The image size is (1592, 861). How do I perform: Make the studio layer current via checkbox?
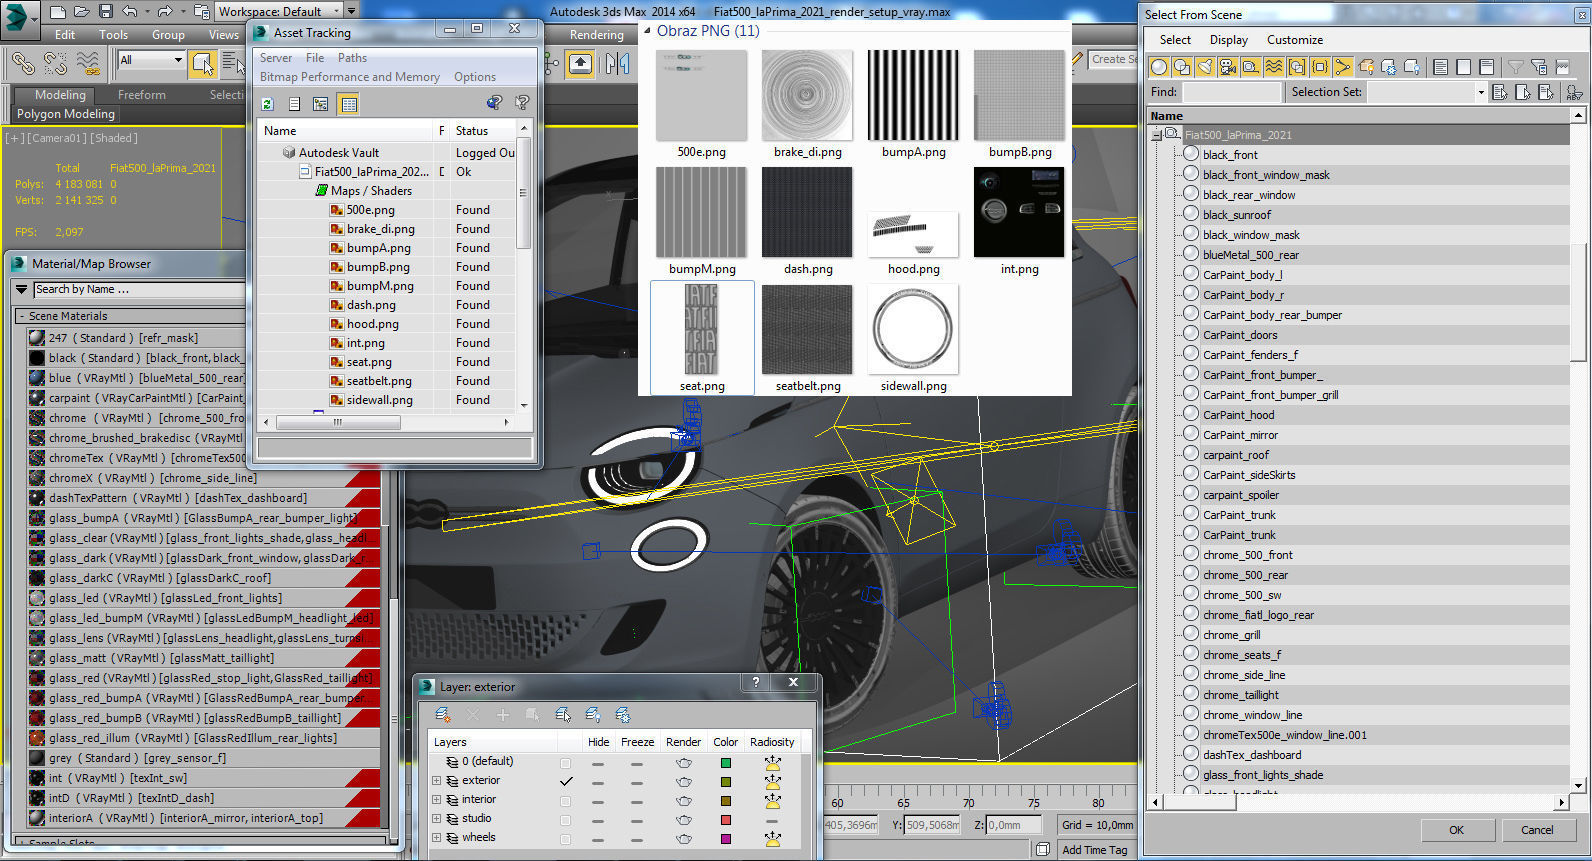(x=566, y=819)
